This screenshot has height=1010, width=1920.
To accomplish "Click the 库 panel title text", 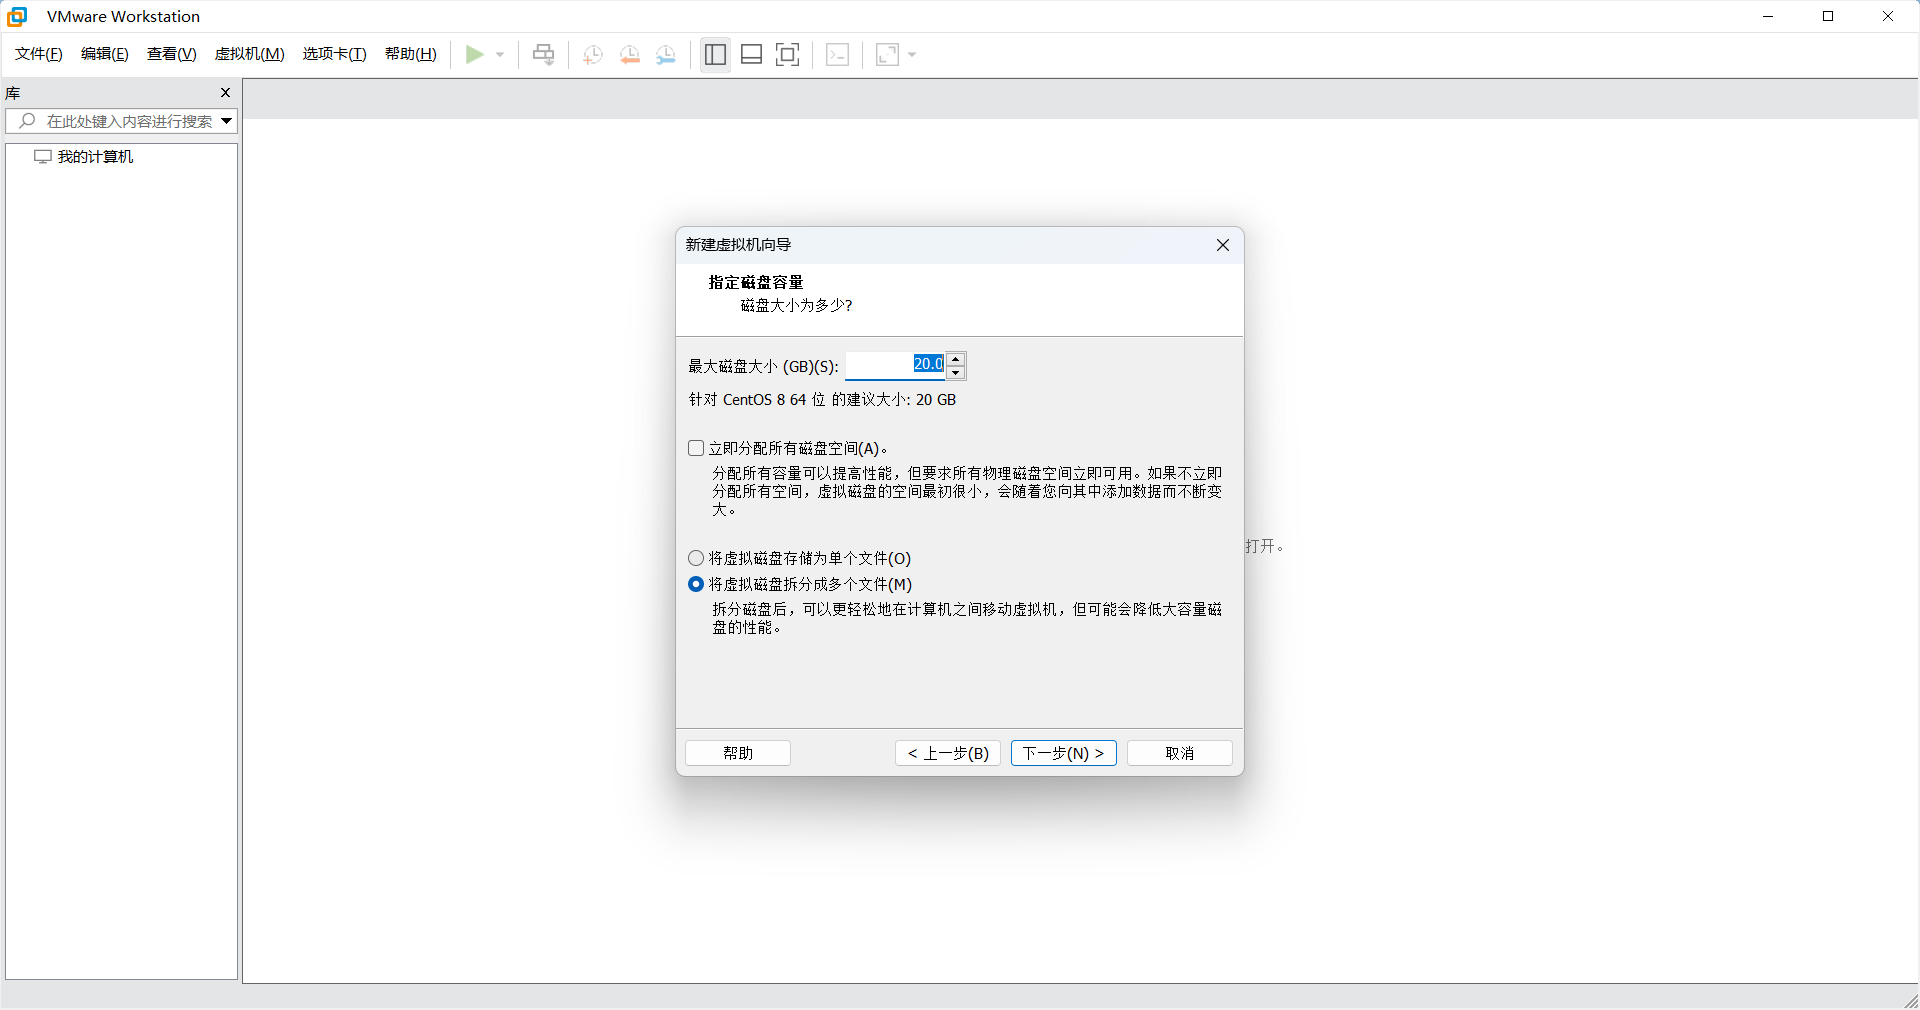I will point(13,93).
